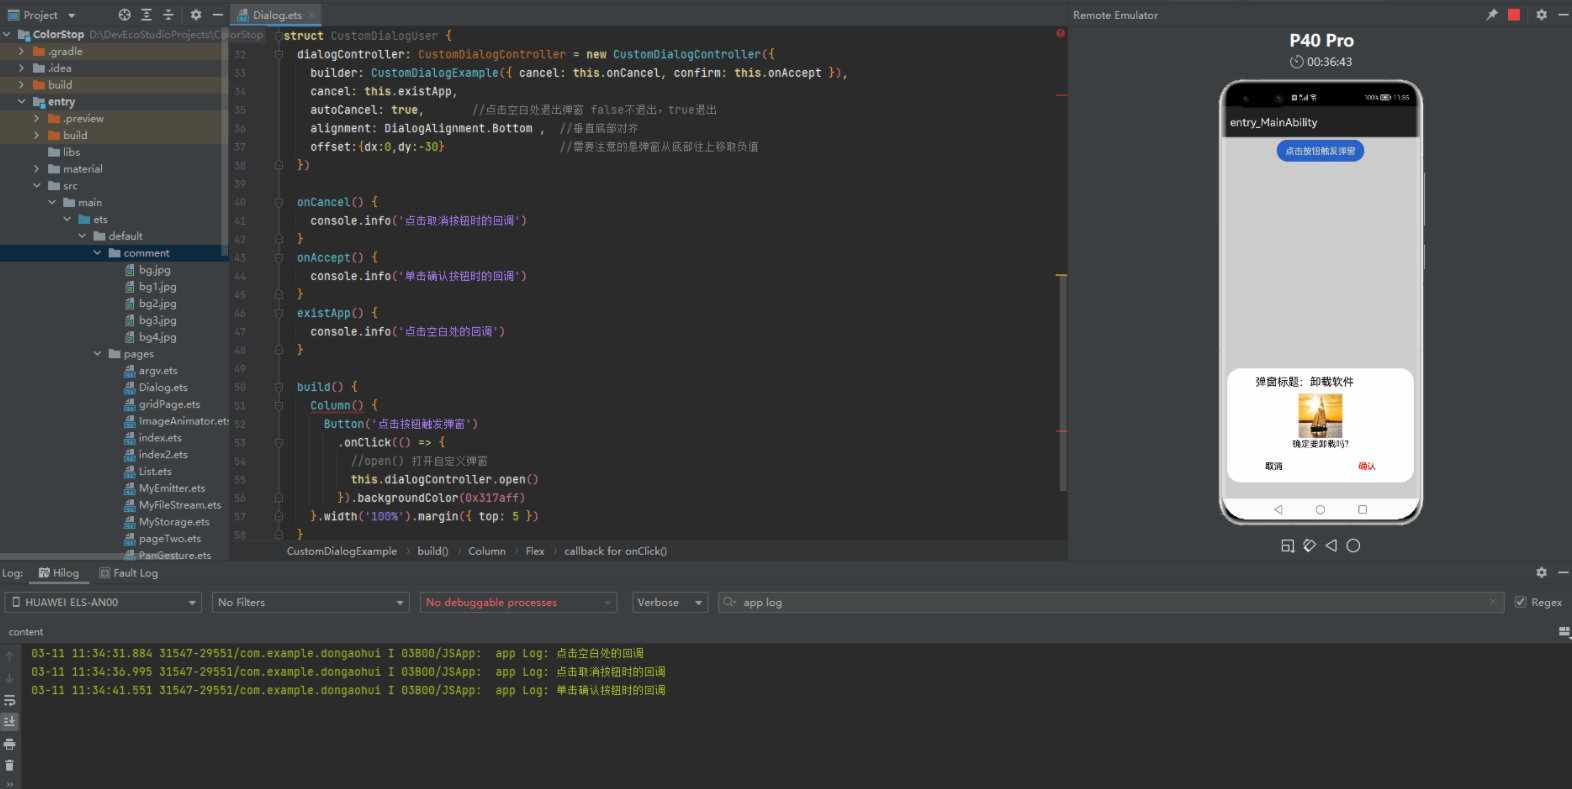Open the Verbose log level dropdown
Viewport: 1572px width, 789px height.
pyautogui.click(x=670, y=602)
